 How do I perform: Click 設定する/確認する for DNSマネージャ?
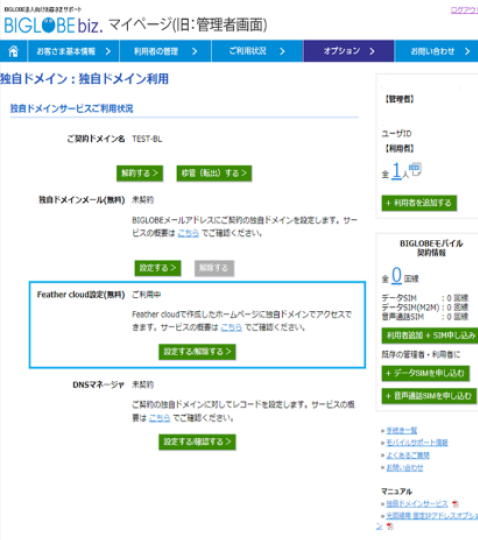197,442
